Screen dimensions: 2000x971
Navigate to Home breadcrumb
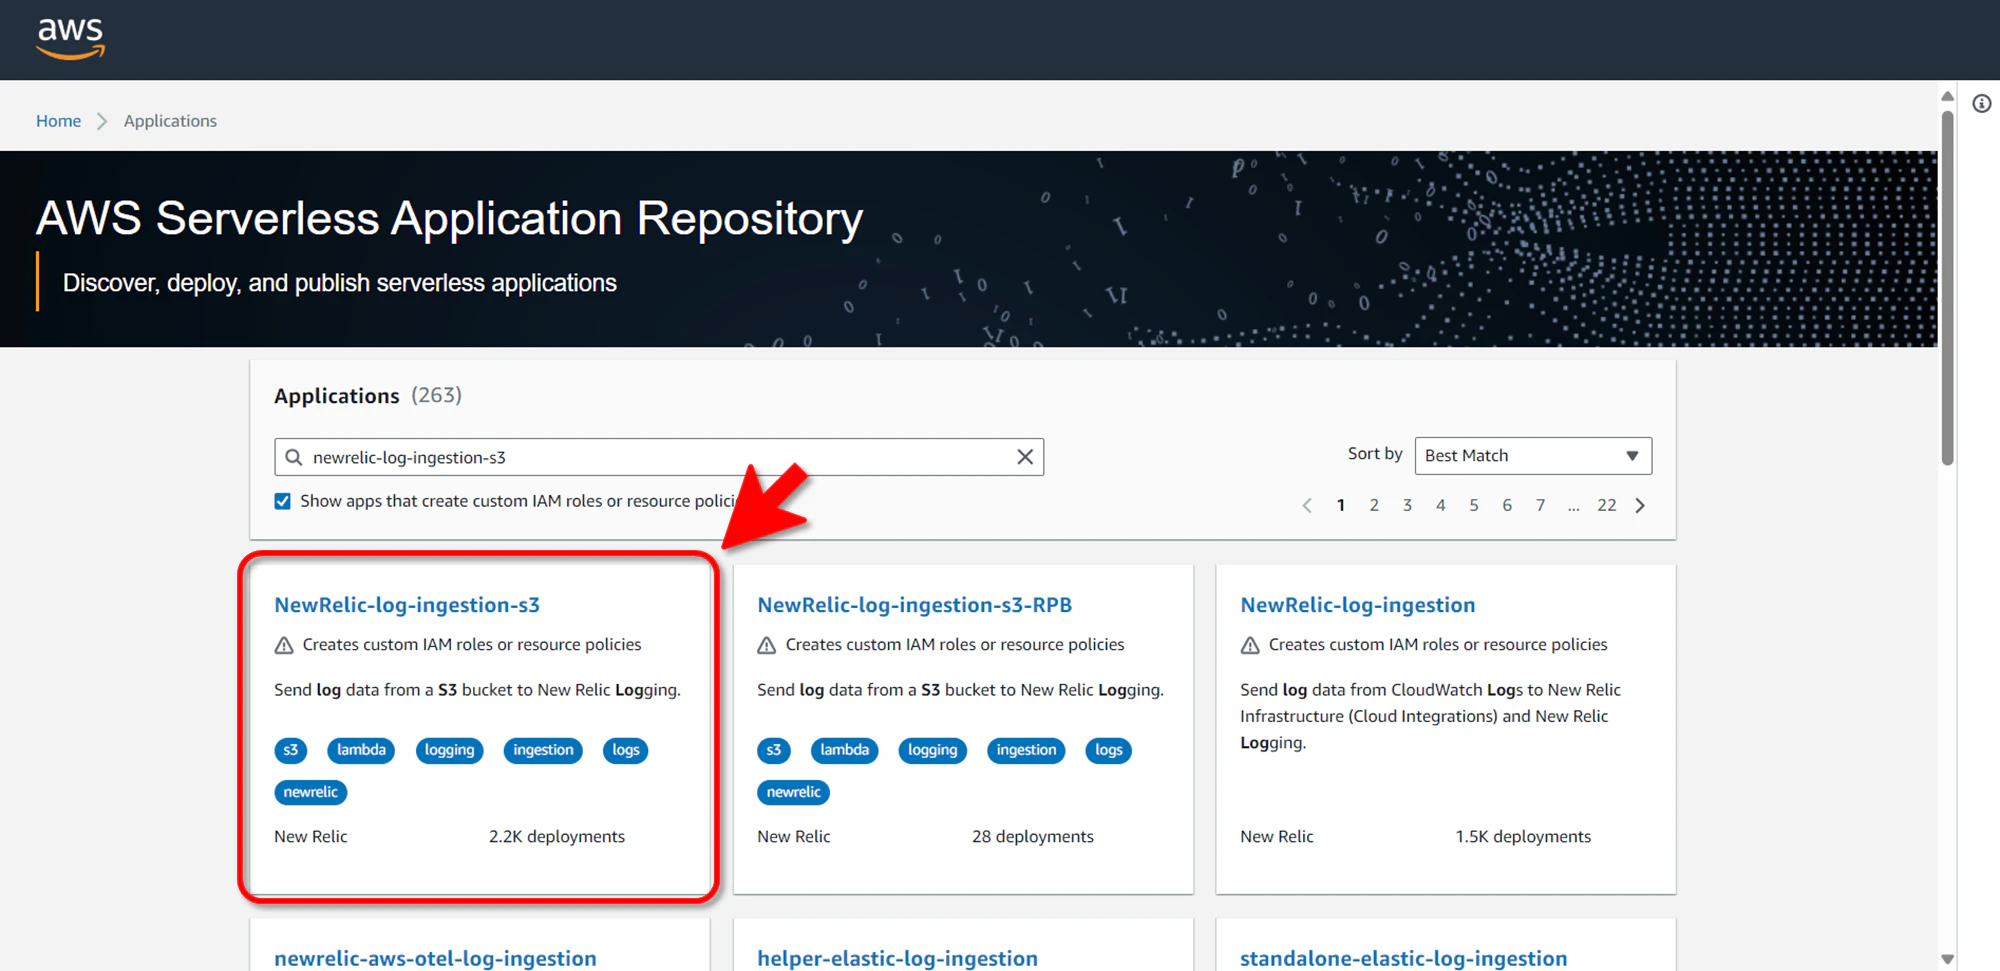coord(58,121)
